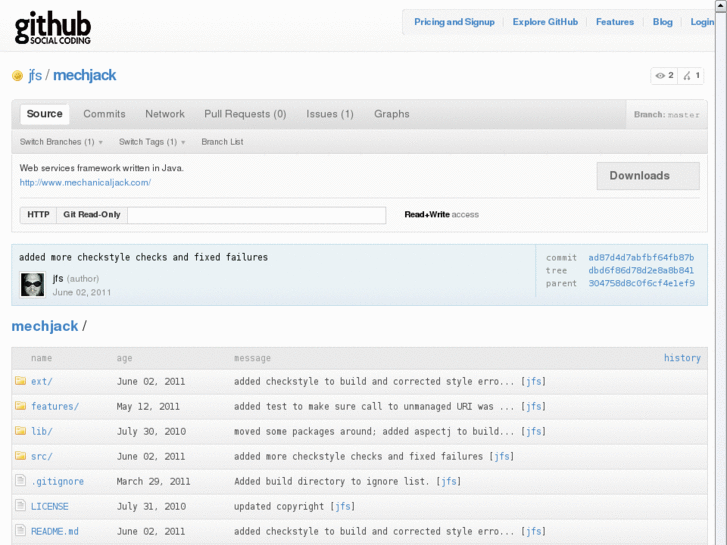The height and width of the screenshot is (545, 727).
Task: Open parent 304758d8c0f6c4e1ef9 hash link
Action: [642, 283]
